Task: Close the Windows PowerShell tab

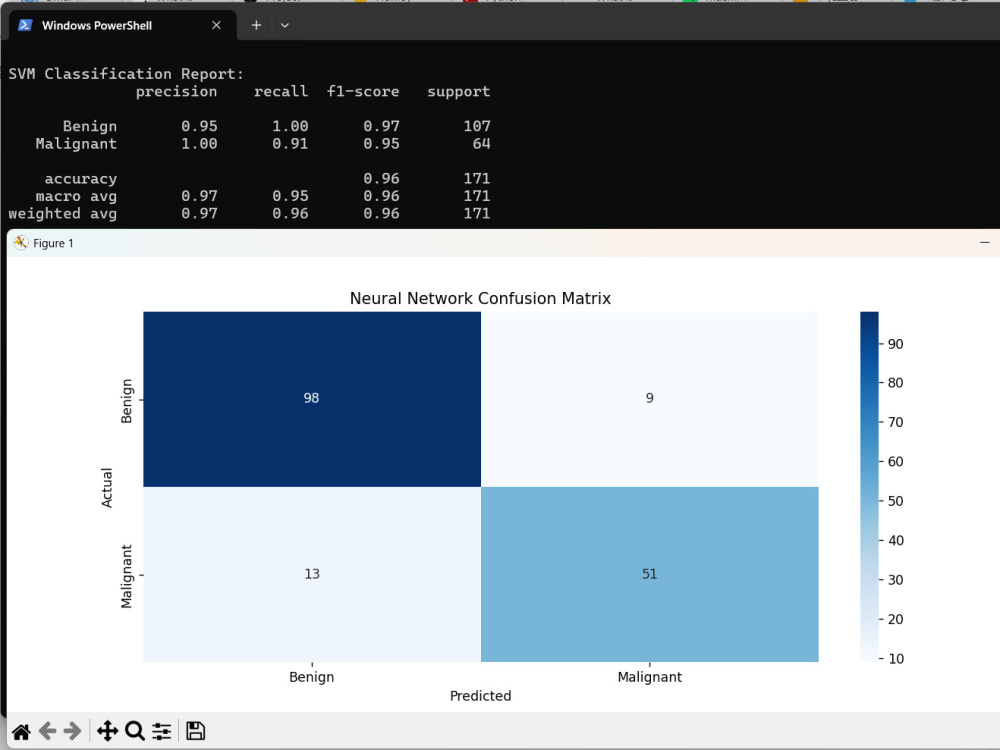Action: (x=216, y=26)
